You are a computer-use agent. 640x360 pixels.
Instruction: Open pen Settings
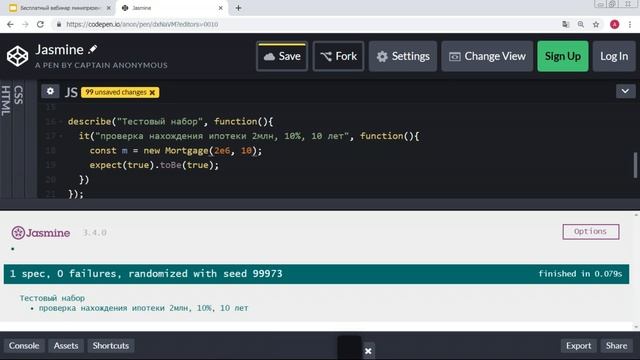point(403,56)
